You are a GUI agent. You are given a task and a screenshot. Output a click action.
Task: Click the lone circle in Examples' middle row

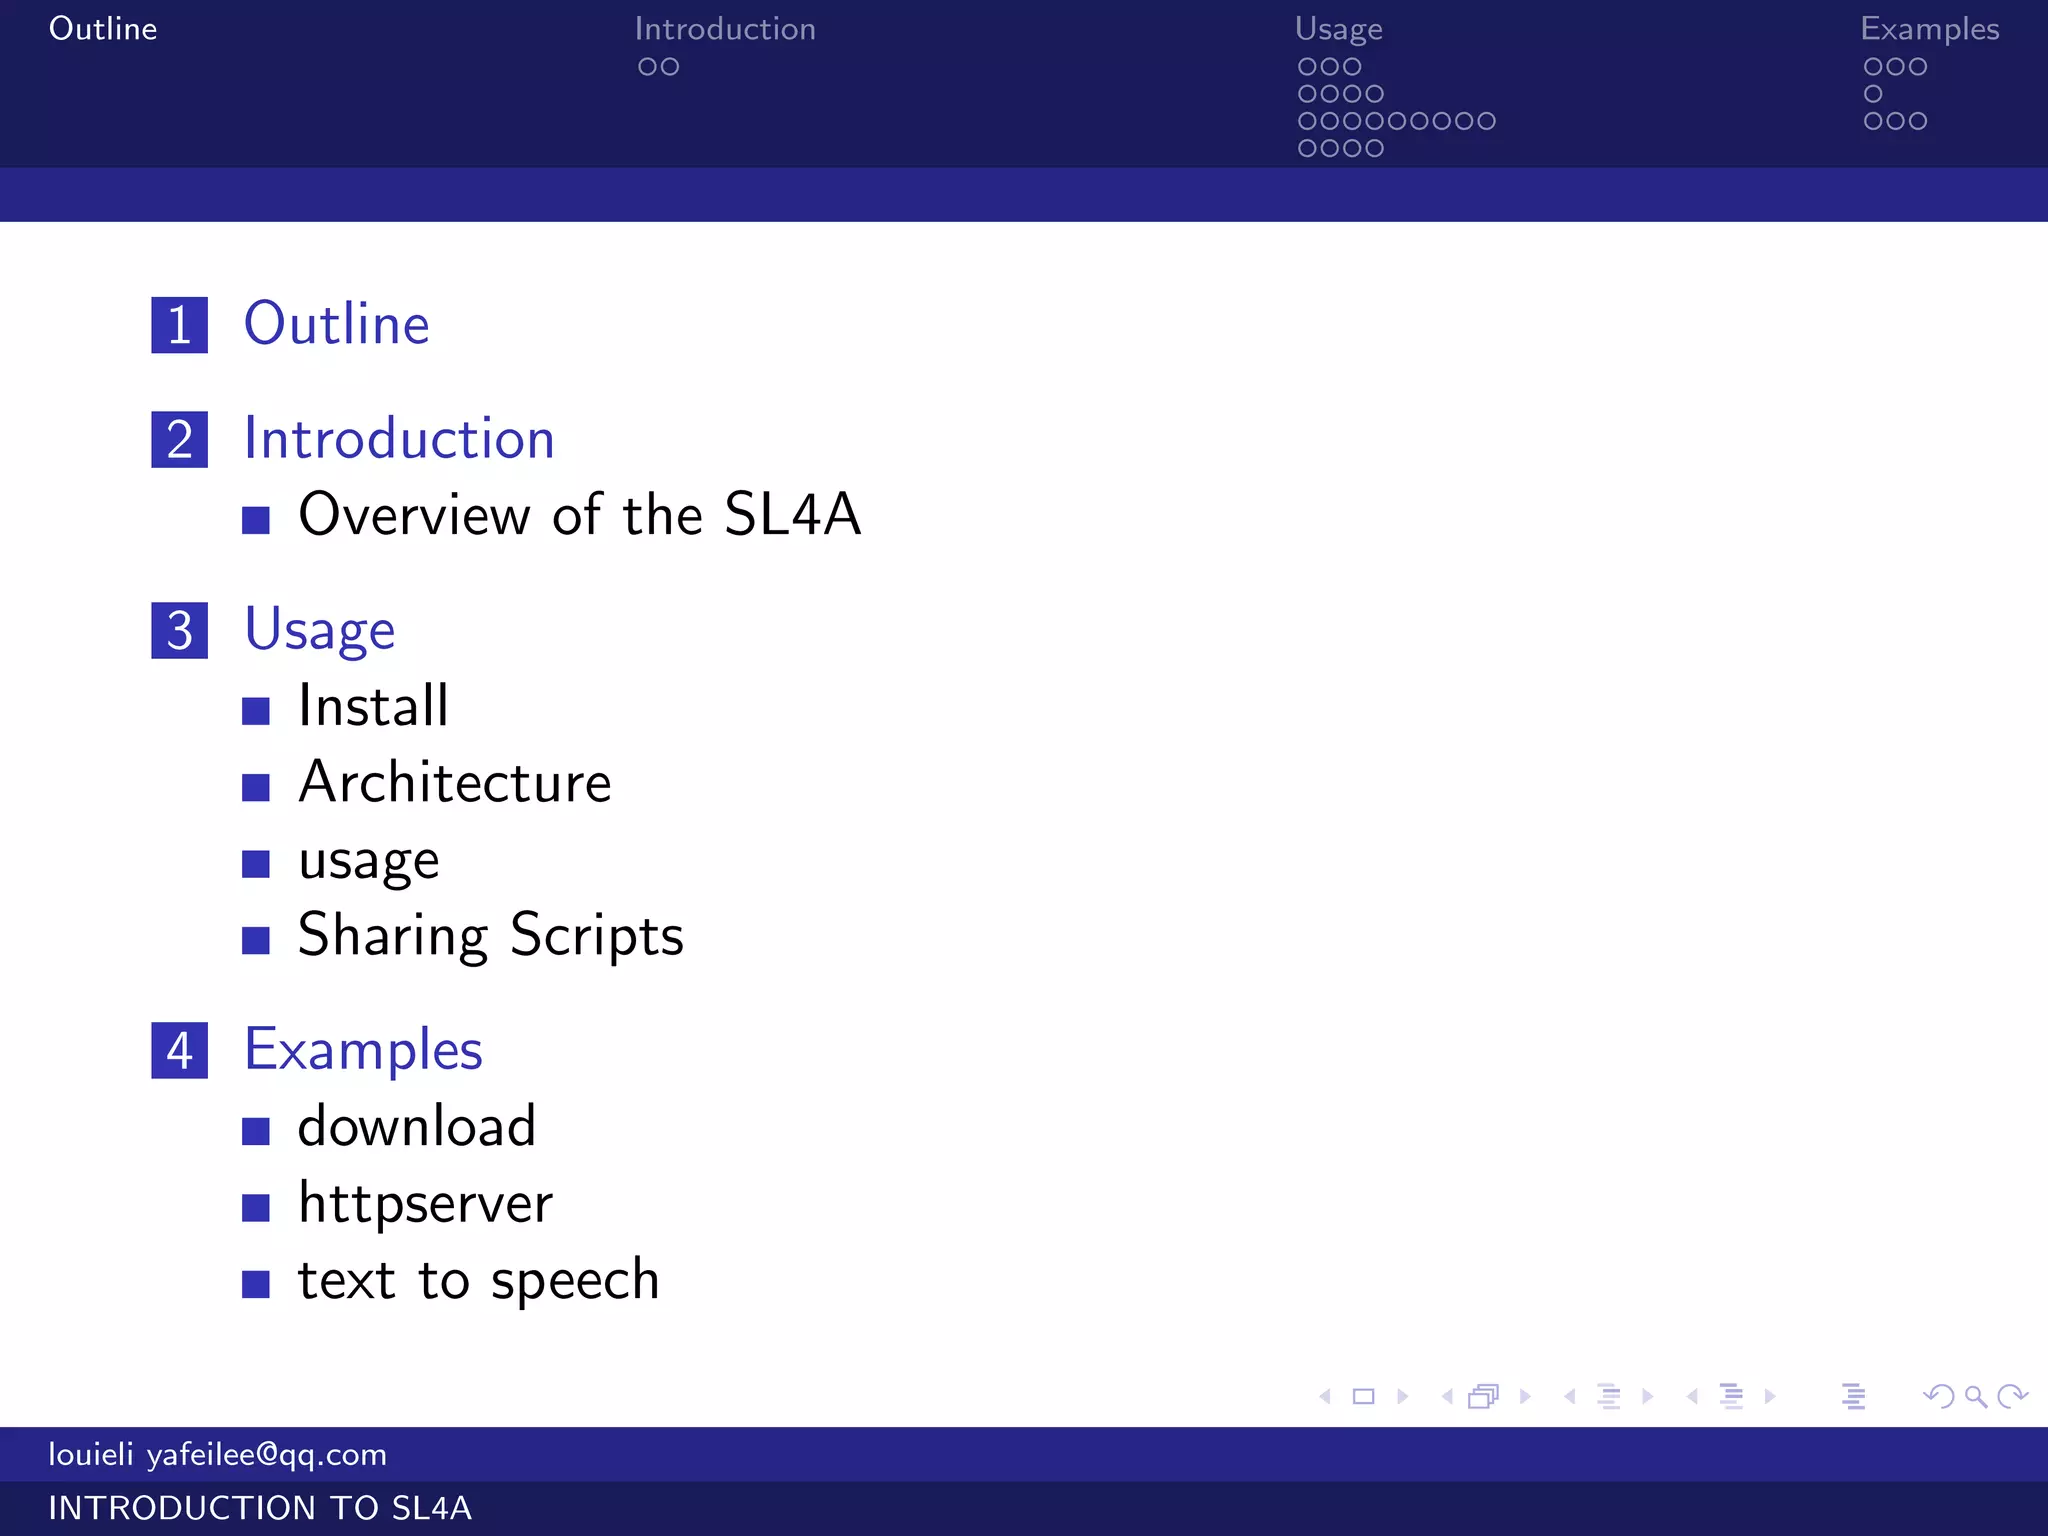(1873, 94)
